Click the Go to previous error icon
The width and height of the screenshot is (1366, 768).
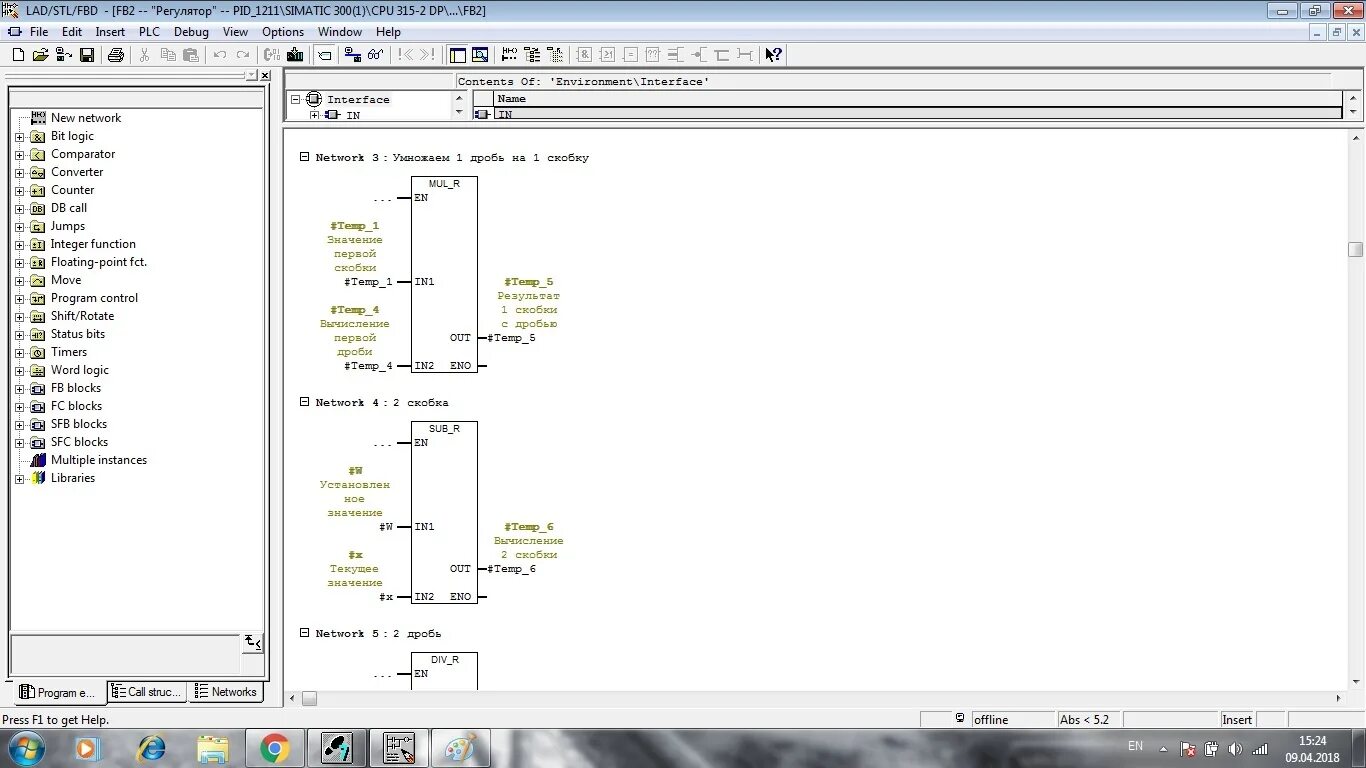(x=404, y=55)
